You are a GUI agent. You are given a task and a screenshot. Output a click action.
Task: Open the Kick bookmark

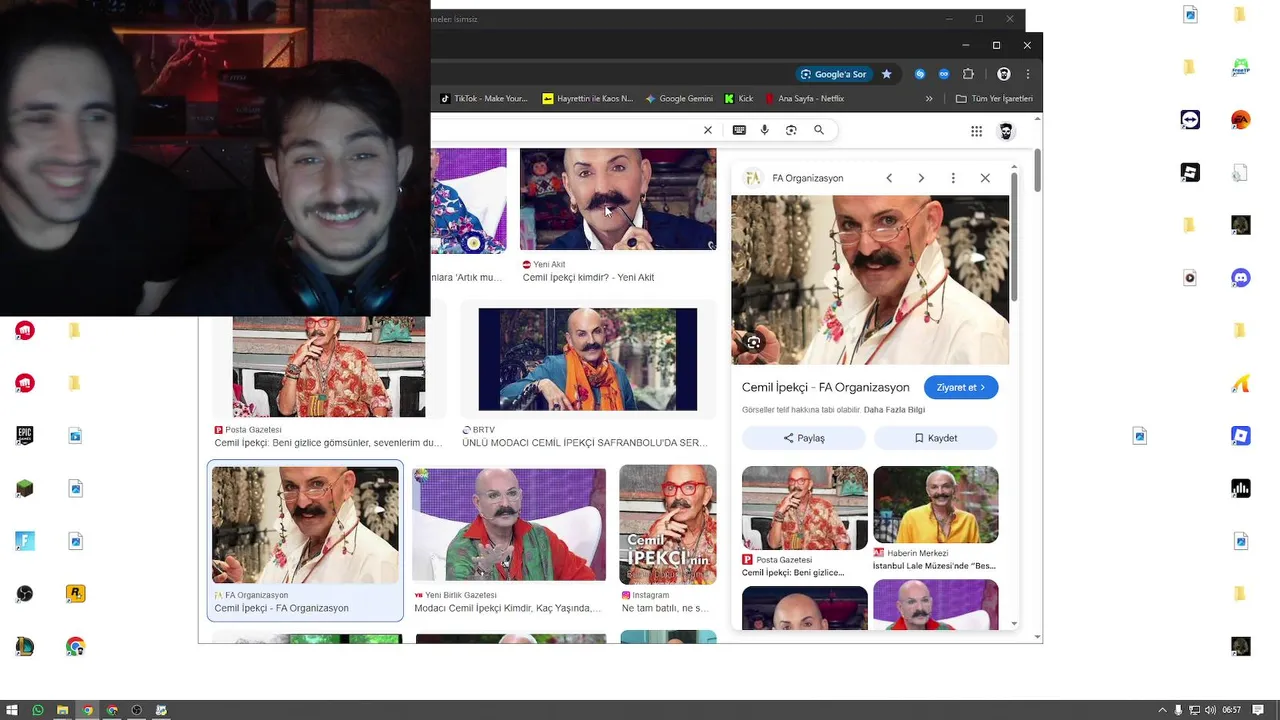tap(739, 99)
